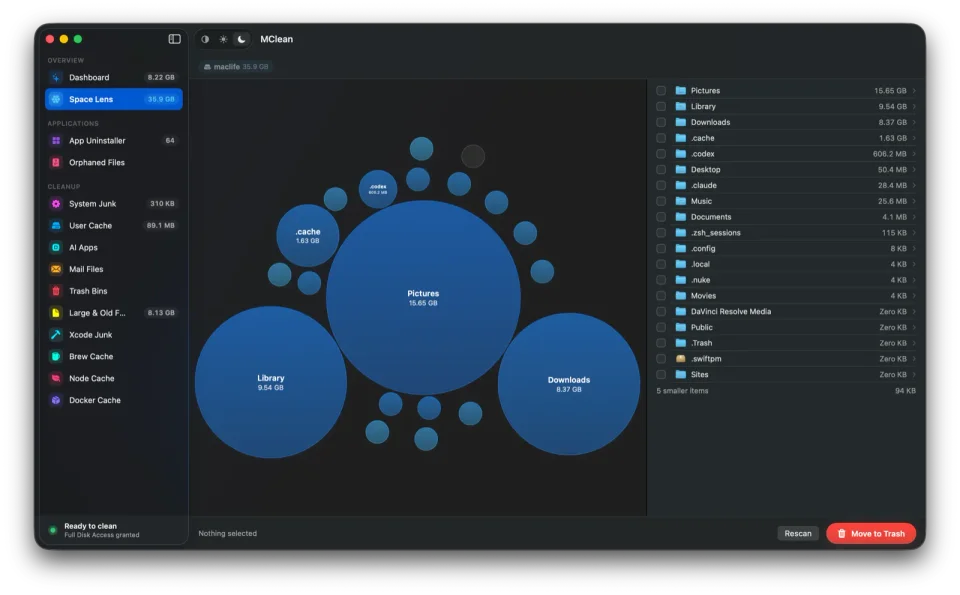Click the 5 smaller items row
The height and width of the screenshot is (595, 960).
786,391
